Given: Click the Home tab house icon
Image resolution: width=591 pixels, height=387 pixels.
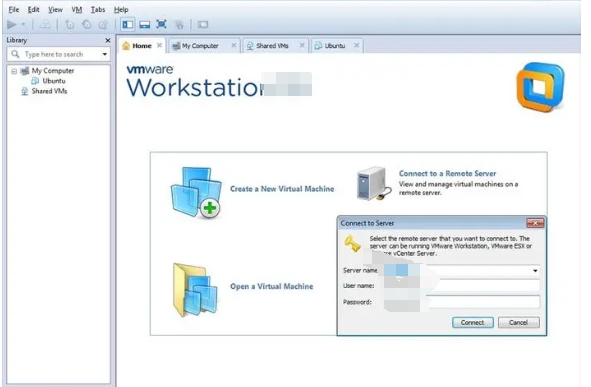Looking at the screenshot, I should pyautogui.click(x=126, y=46).
